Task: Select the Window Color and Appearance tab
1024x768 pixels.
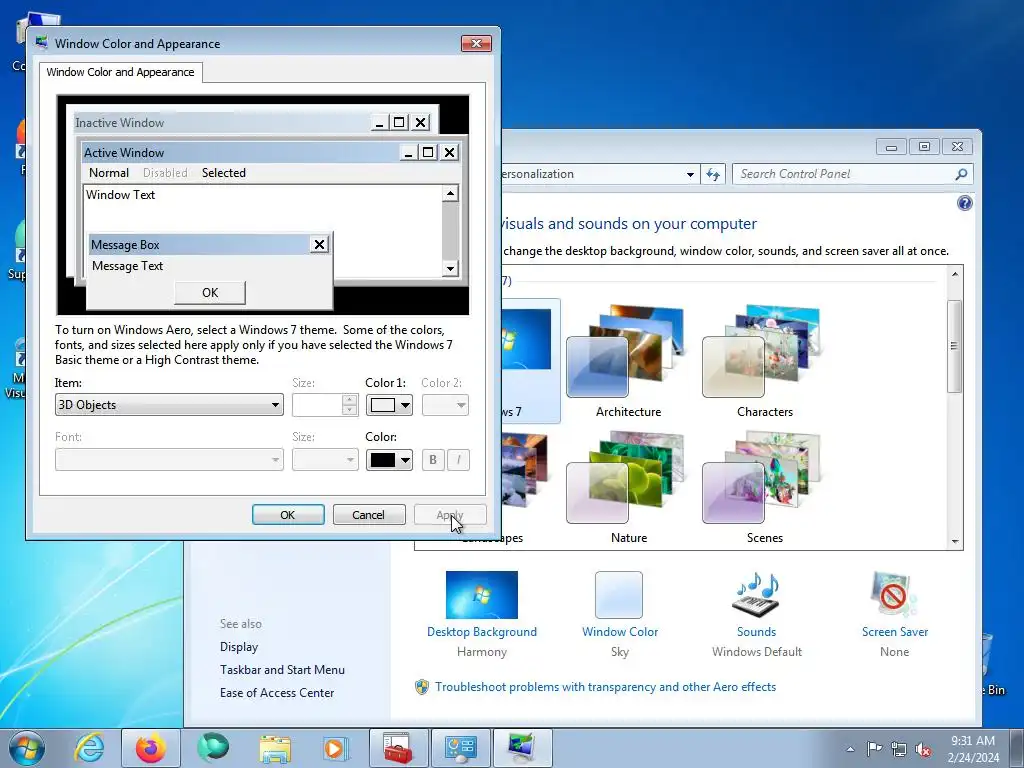Action: coord(120,72)
